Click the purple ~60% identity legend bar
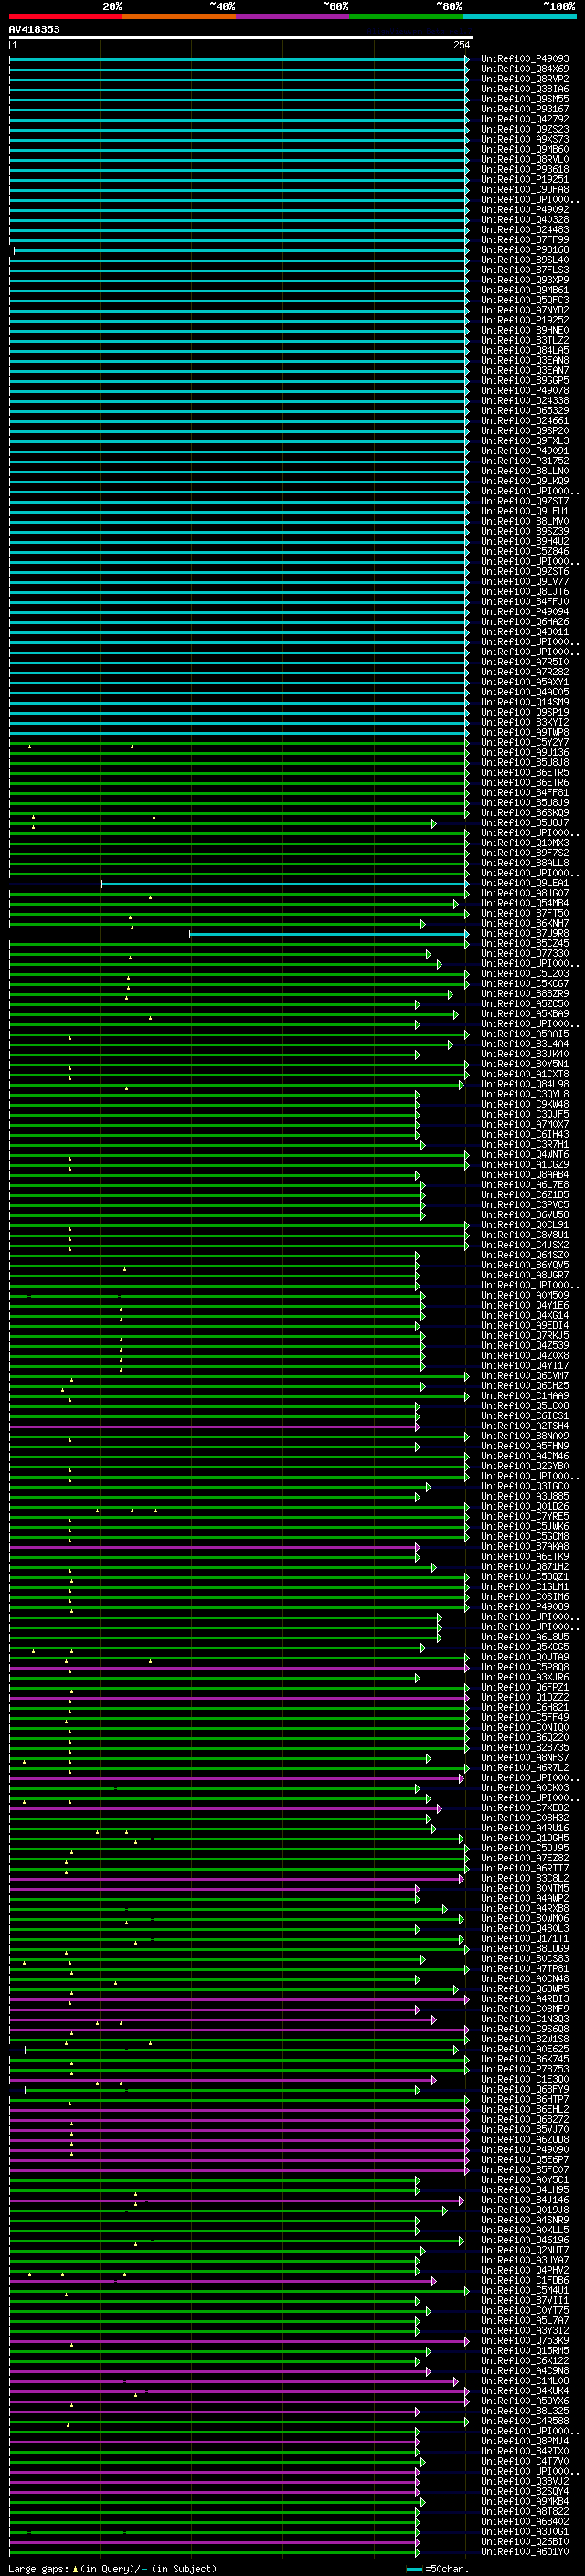This screenshot has width=585, height=2576. point(293,16)
